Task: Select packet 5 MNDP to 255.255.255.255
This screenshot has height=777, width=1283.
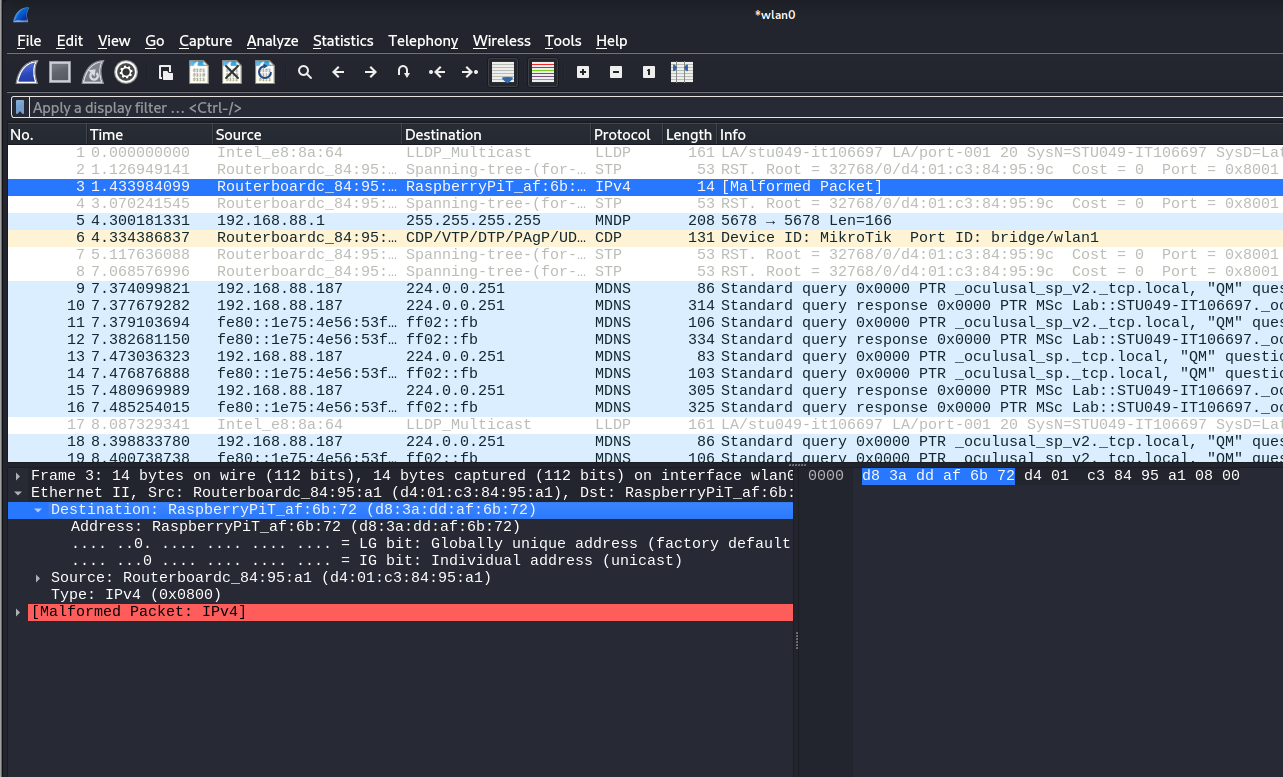Action: click(x=644, y=221)
